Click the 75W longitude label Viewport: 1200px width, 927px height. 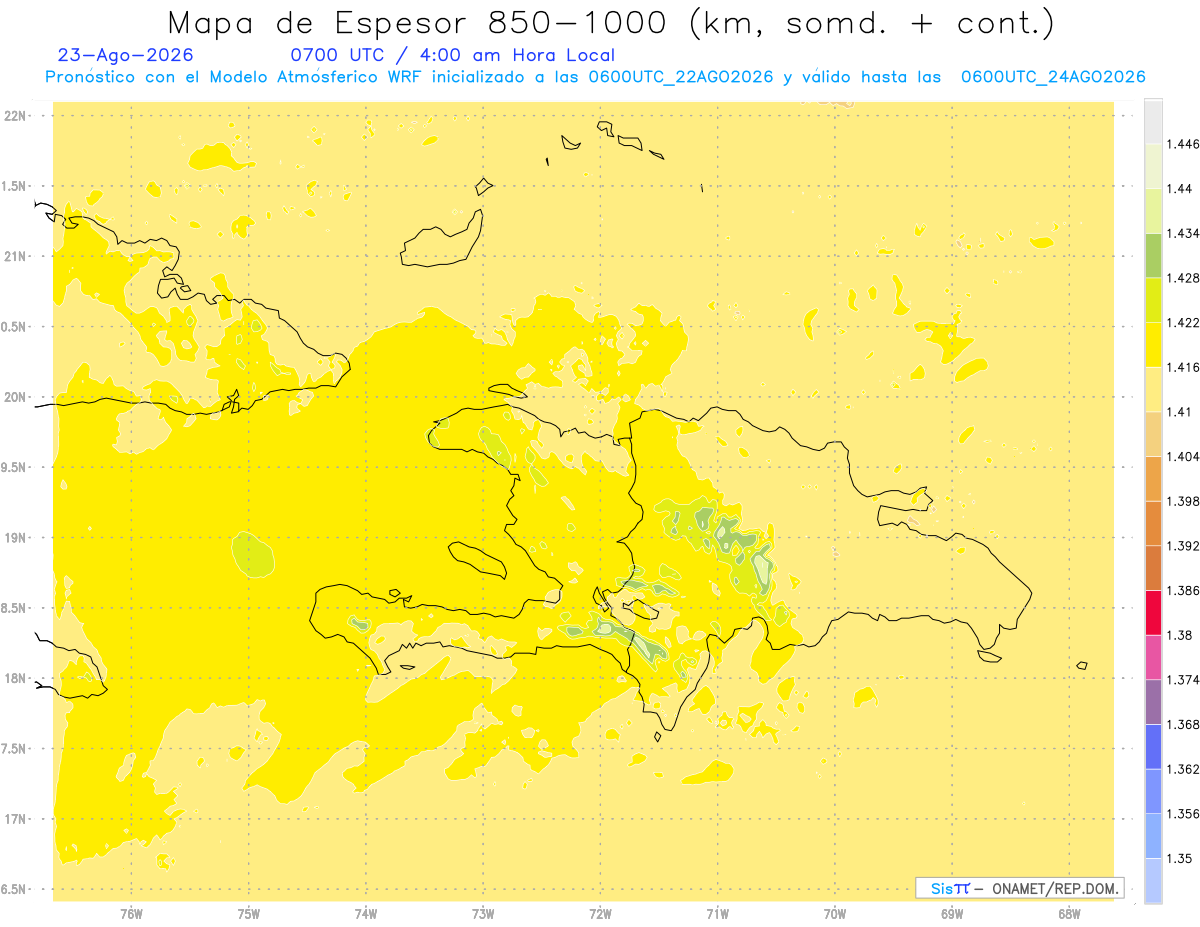[249, 913]
